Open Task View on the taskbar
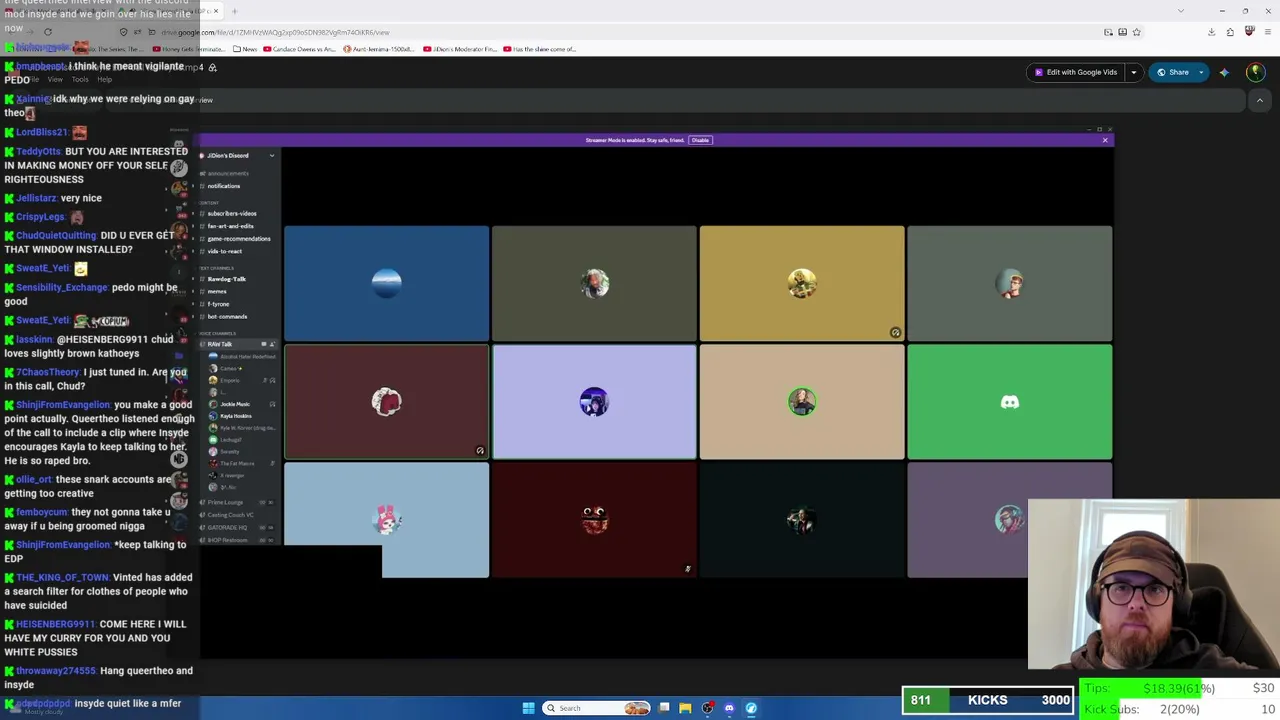This screenshot has height=720, width=1280. [664, 708]
